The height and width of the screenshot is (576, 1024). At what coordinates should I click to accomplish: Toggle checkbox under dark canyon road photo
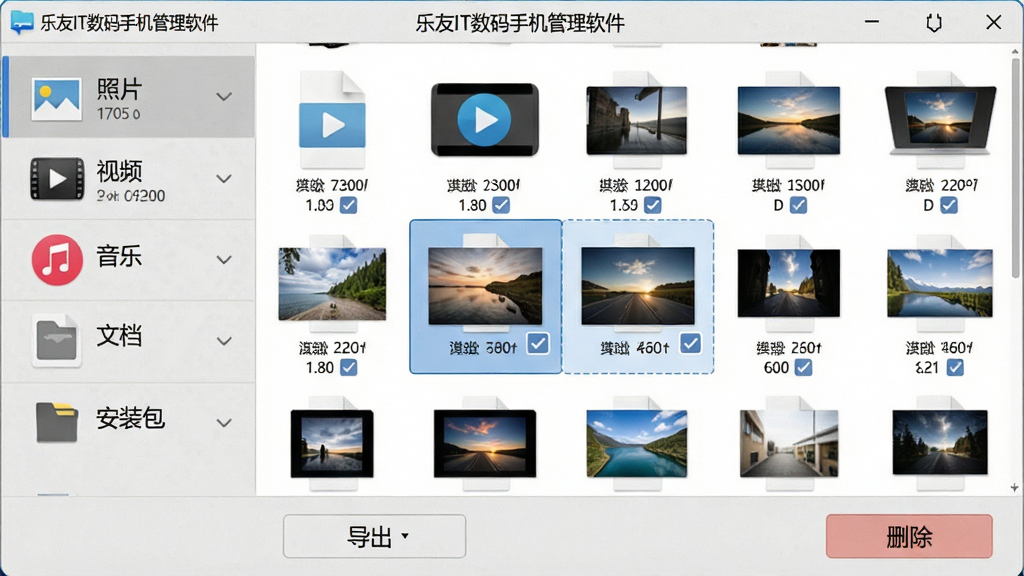(803, 367)
